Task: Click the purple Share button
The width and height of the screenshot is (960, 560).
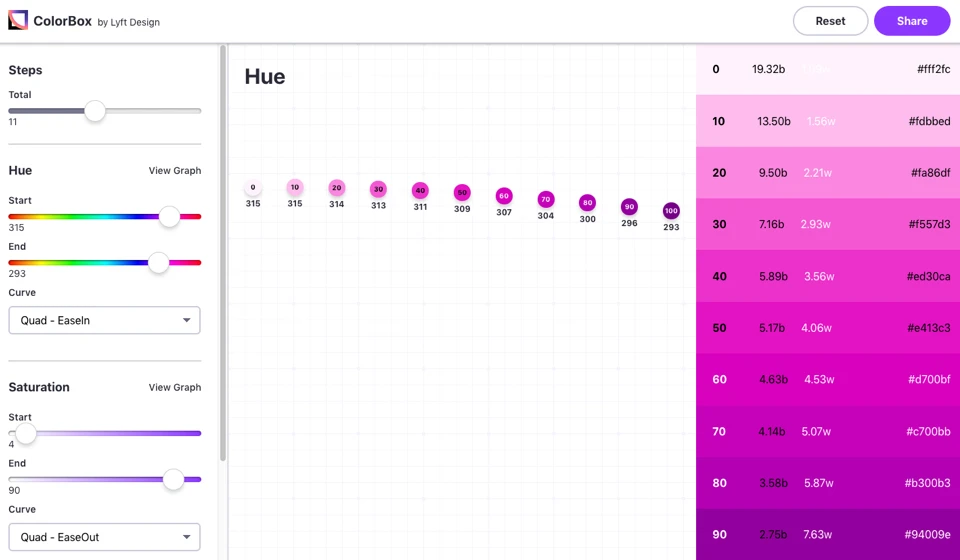Action: click(x=912, y=21)
